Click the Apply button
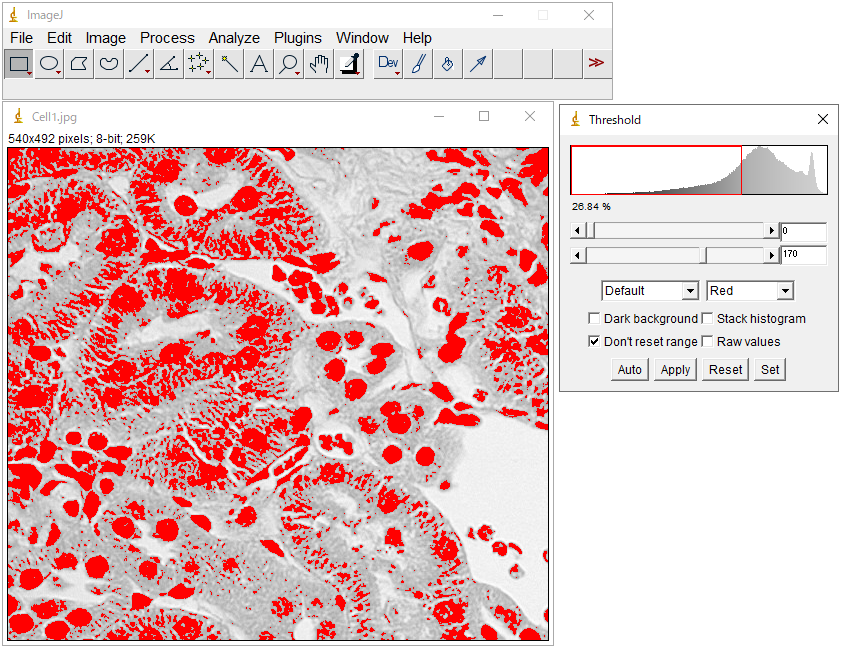 click(675, 370)
